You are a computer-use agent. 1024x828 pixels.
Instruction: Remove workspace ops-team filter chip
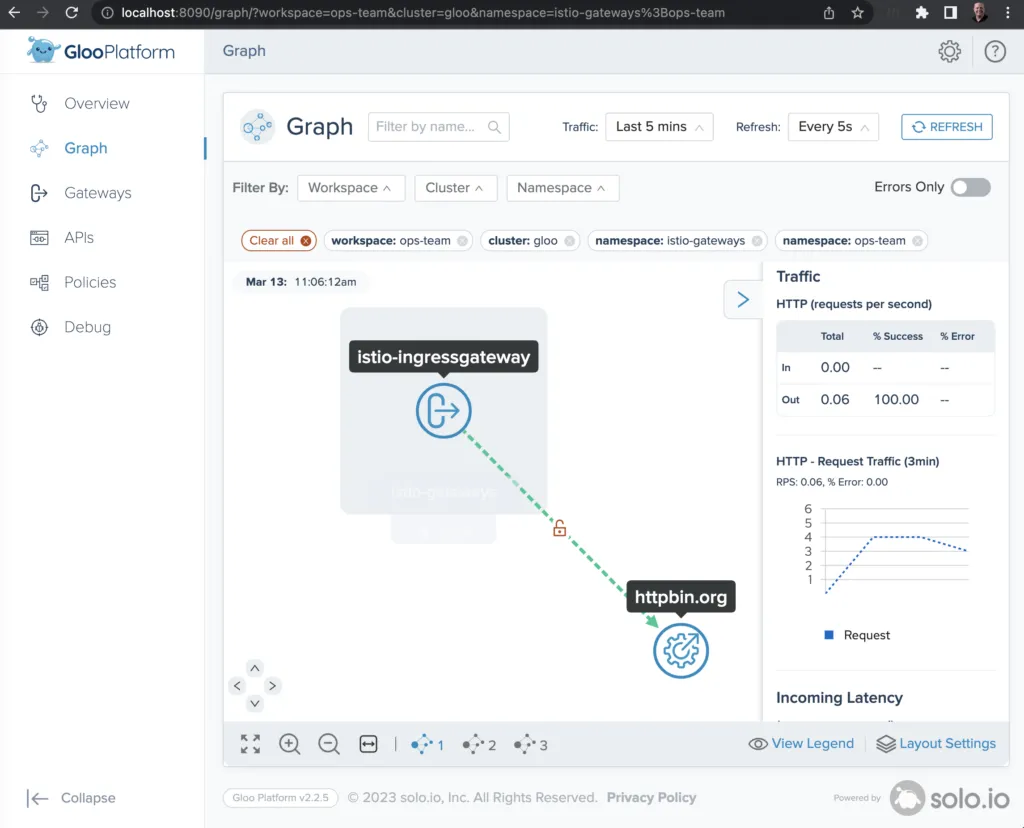point(462,241)
